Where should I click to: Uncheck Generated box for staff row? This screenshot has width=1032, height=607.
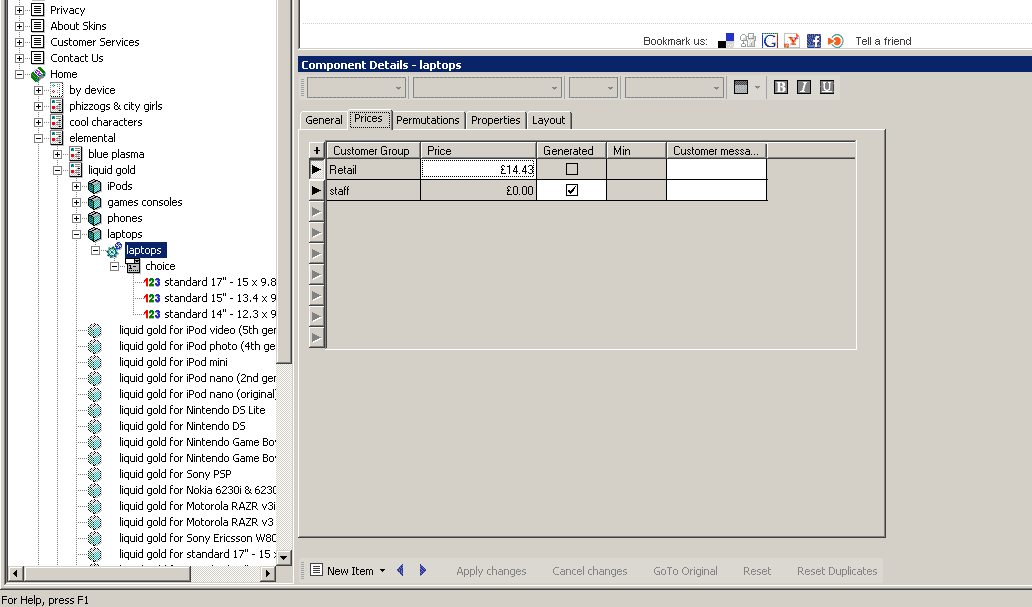coord(572,190)
